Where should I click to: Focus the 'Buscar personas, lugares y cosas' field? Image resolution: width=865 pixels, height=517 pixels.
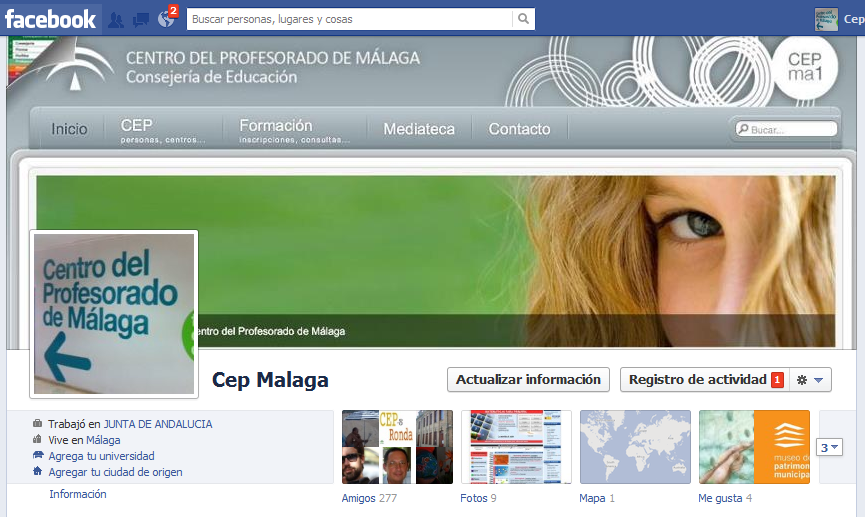[x=350, y=19]
